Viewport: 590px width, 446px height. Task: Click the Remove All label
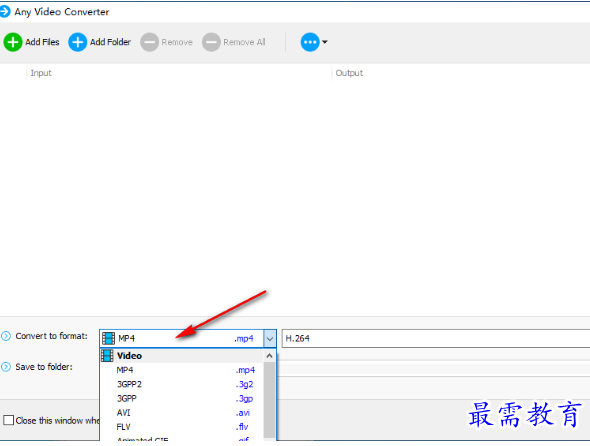click(244, 42)
